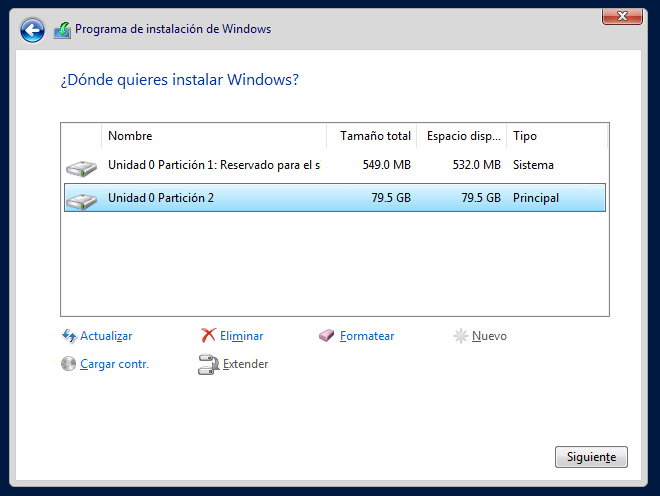
Task: Delete partition via the Eliminar link
Action: (242, 336)
